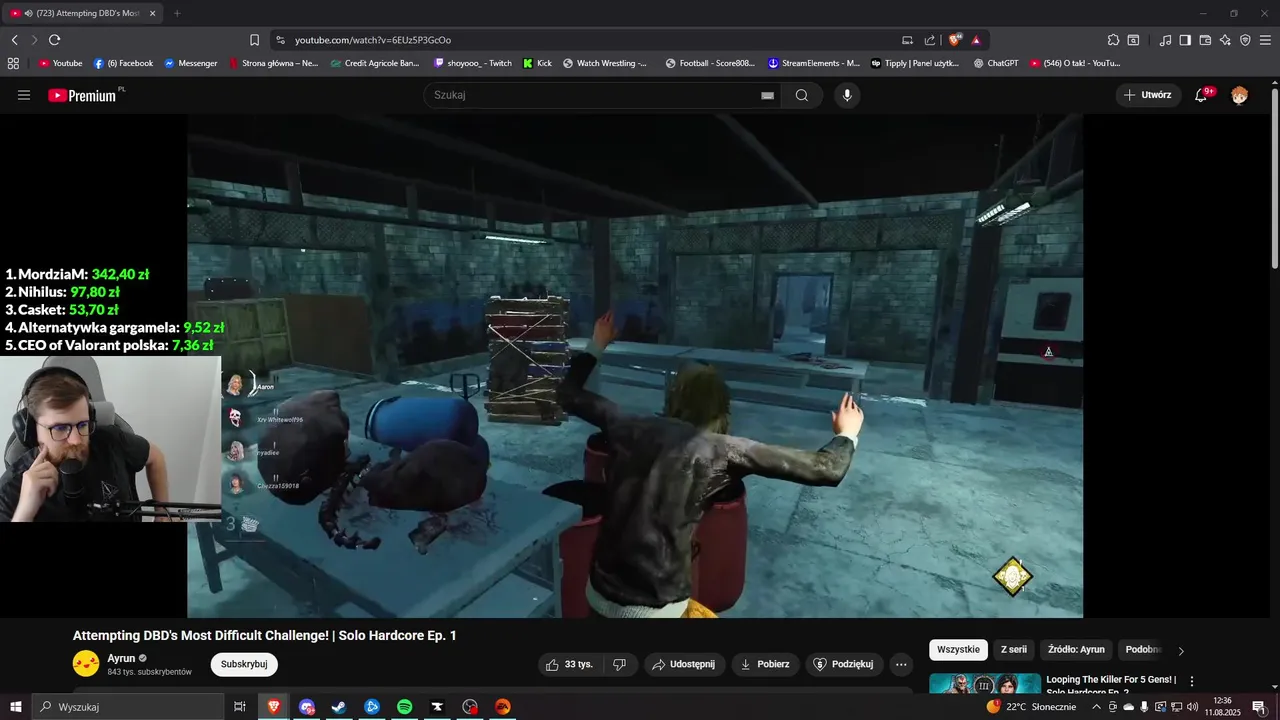Open Brave main menu hamburger
The width and height of the screenshot is (1280, 720).
(1265, 40)
